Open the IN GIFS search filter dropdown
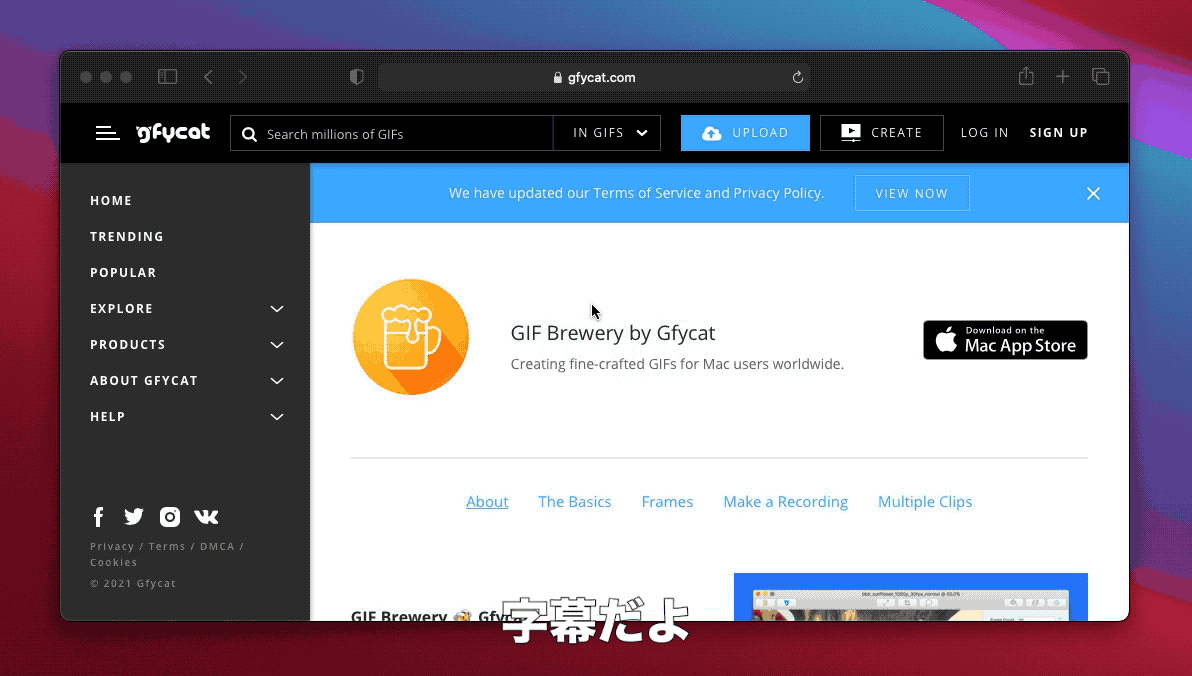Viewport: 1192px width, 676px height. click(608, 132)
